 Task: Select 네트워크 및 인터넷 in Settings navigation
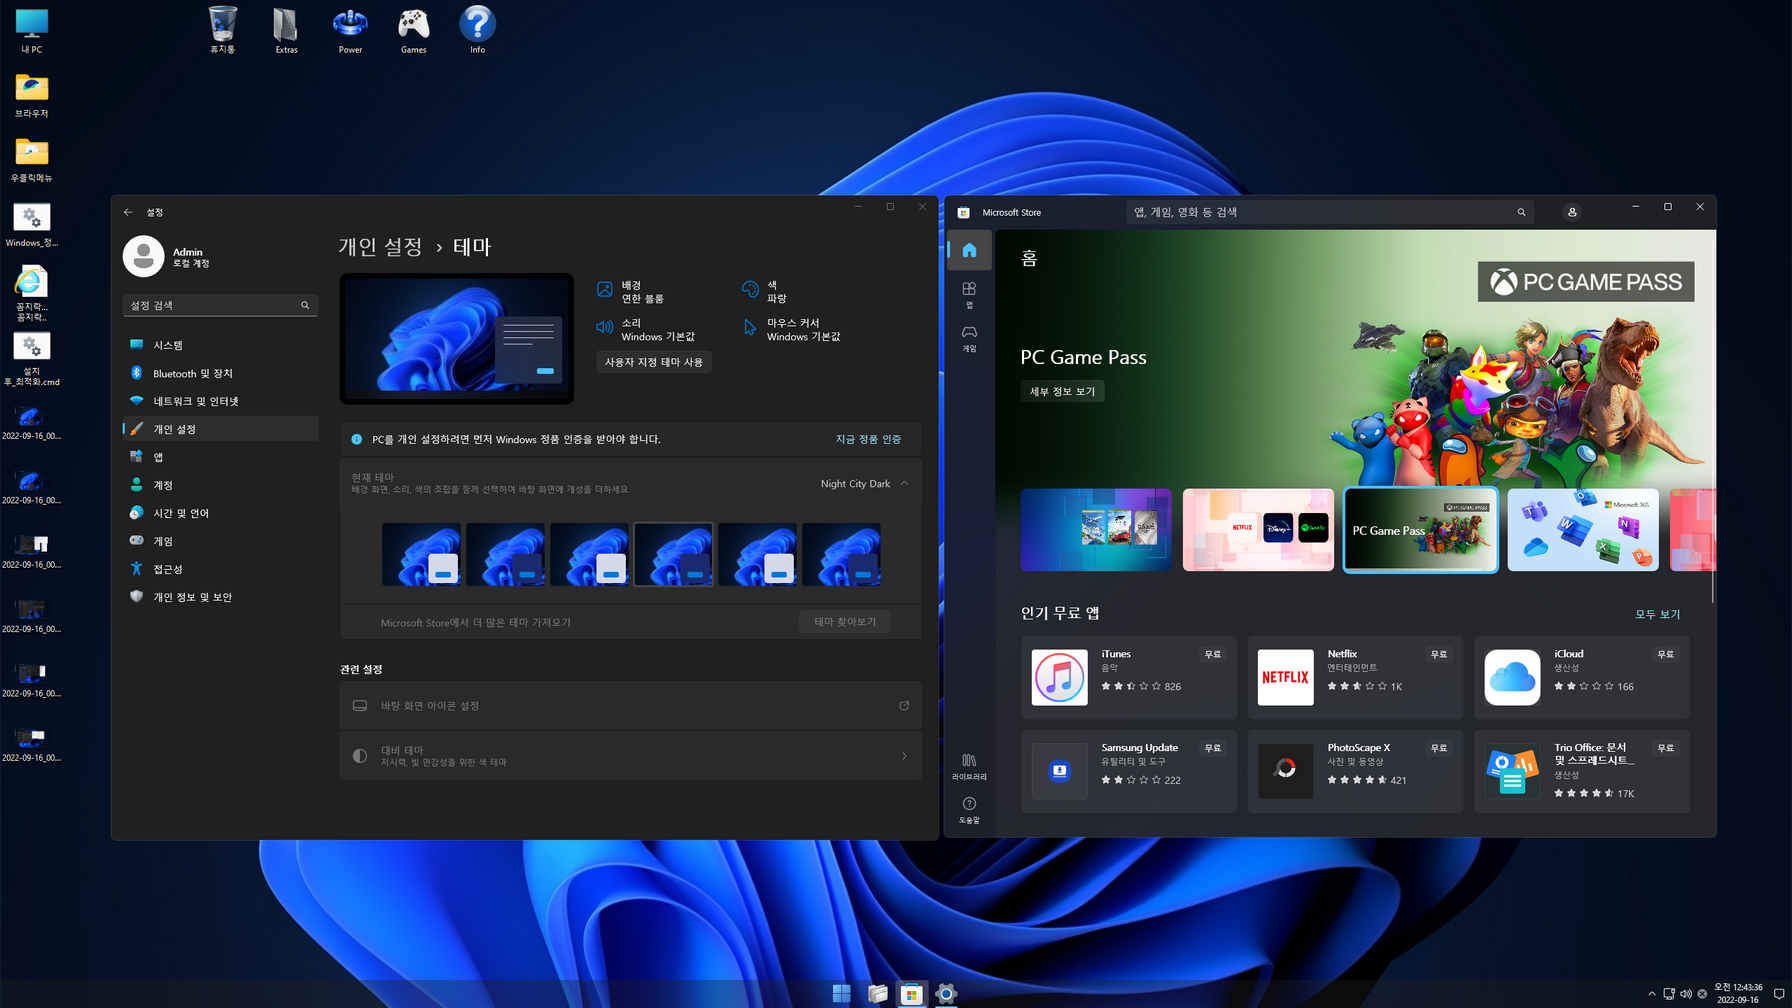[x=220, y=401]
